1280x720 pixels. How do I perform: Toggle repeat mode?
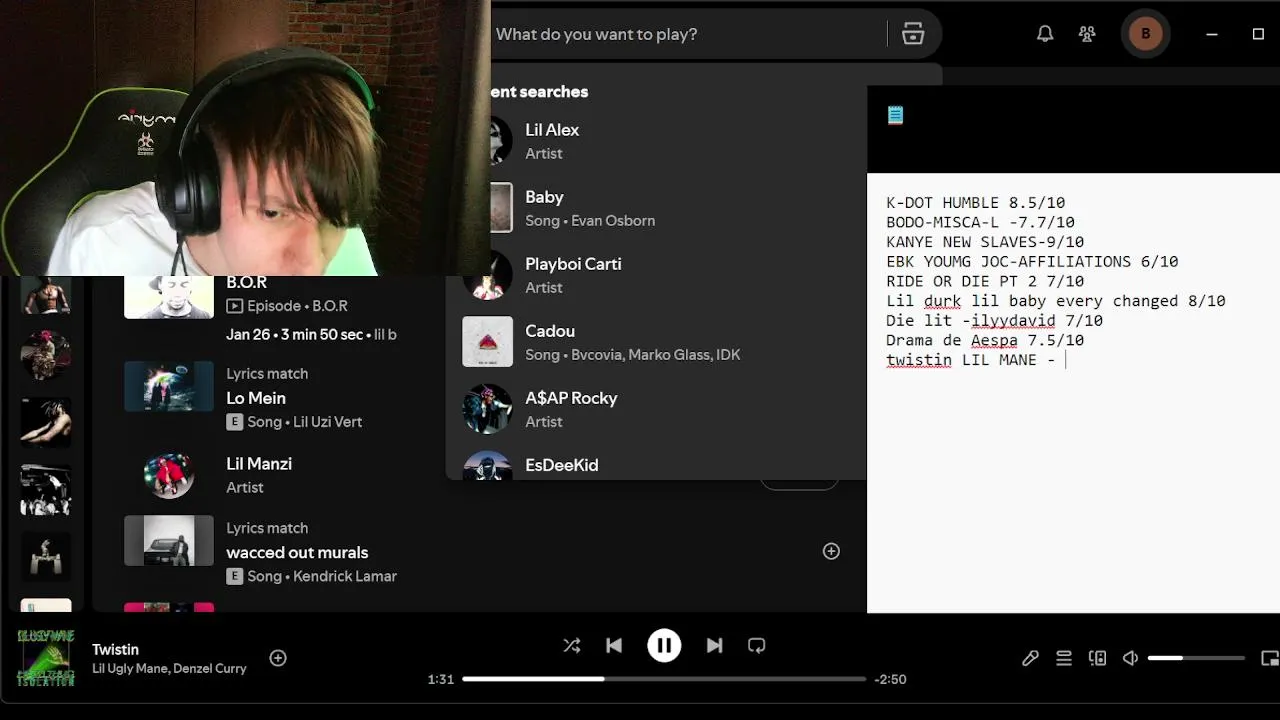coord(757,646)
